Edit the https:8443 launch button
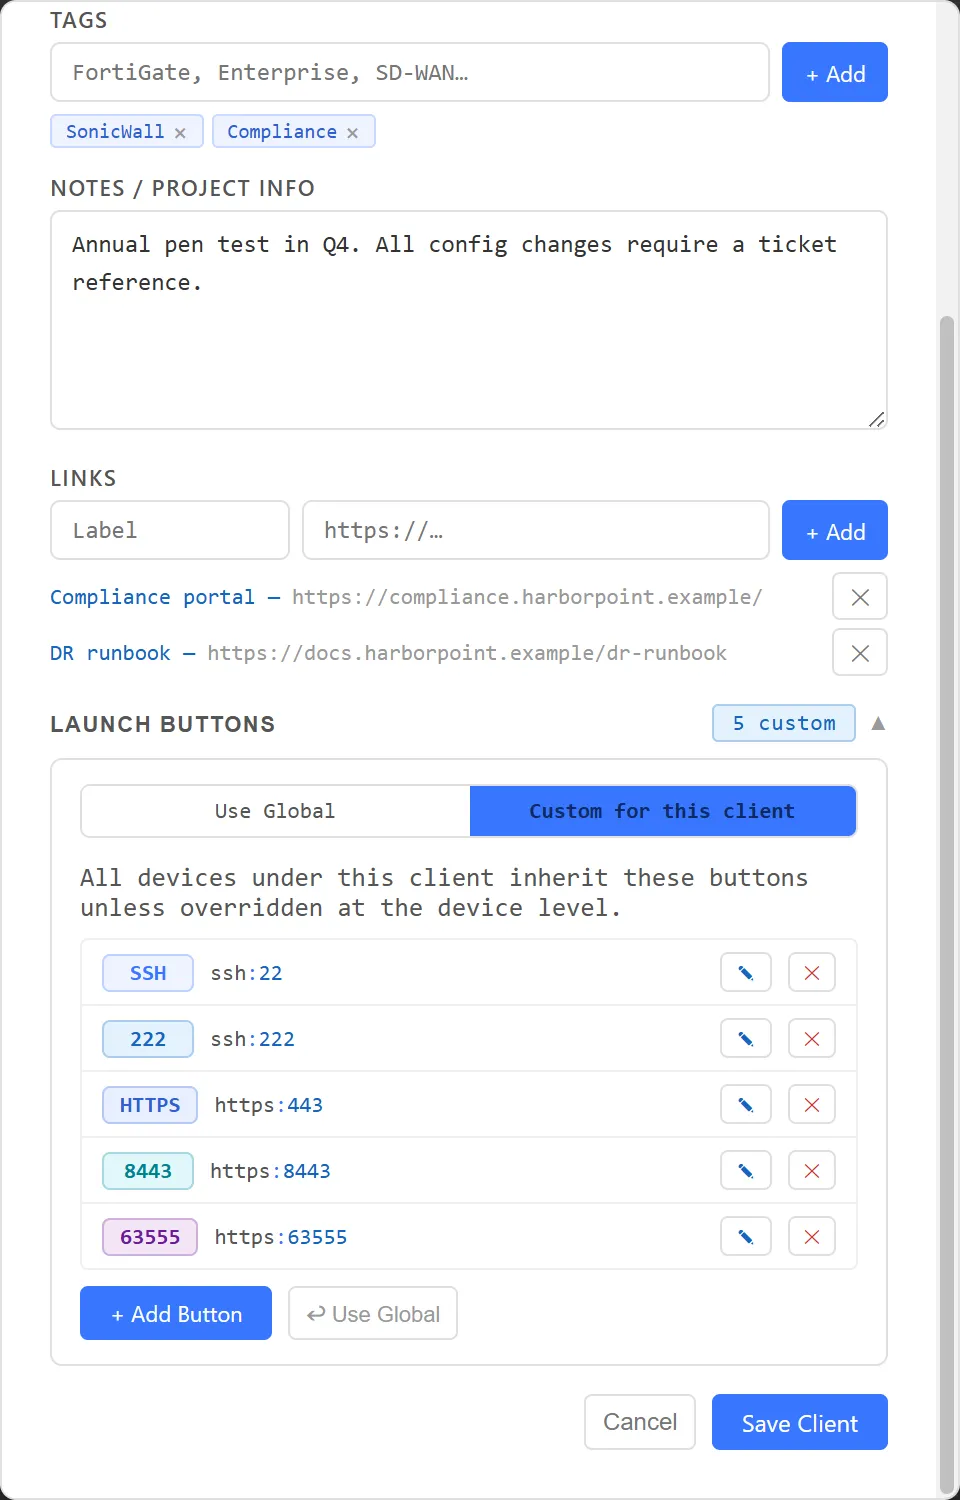 746,1171
